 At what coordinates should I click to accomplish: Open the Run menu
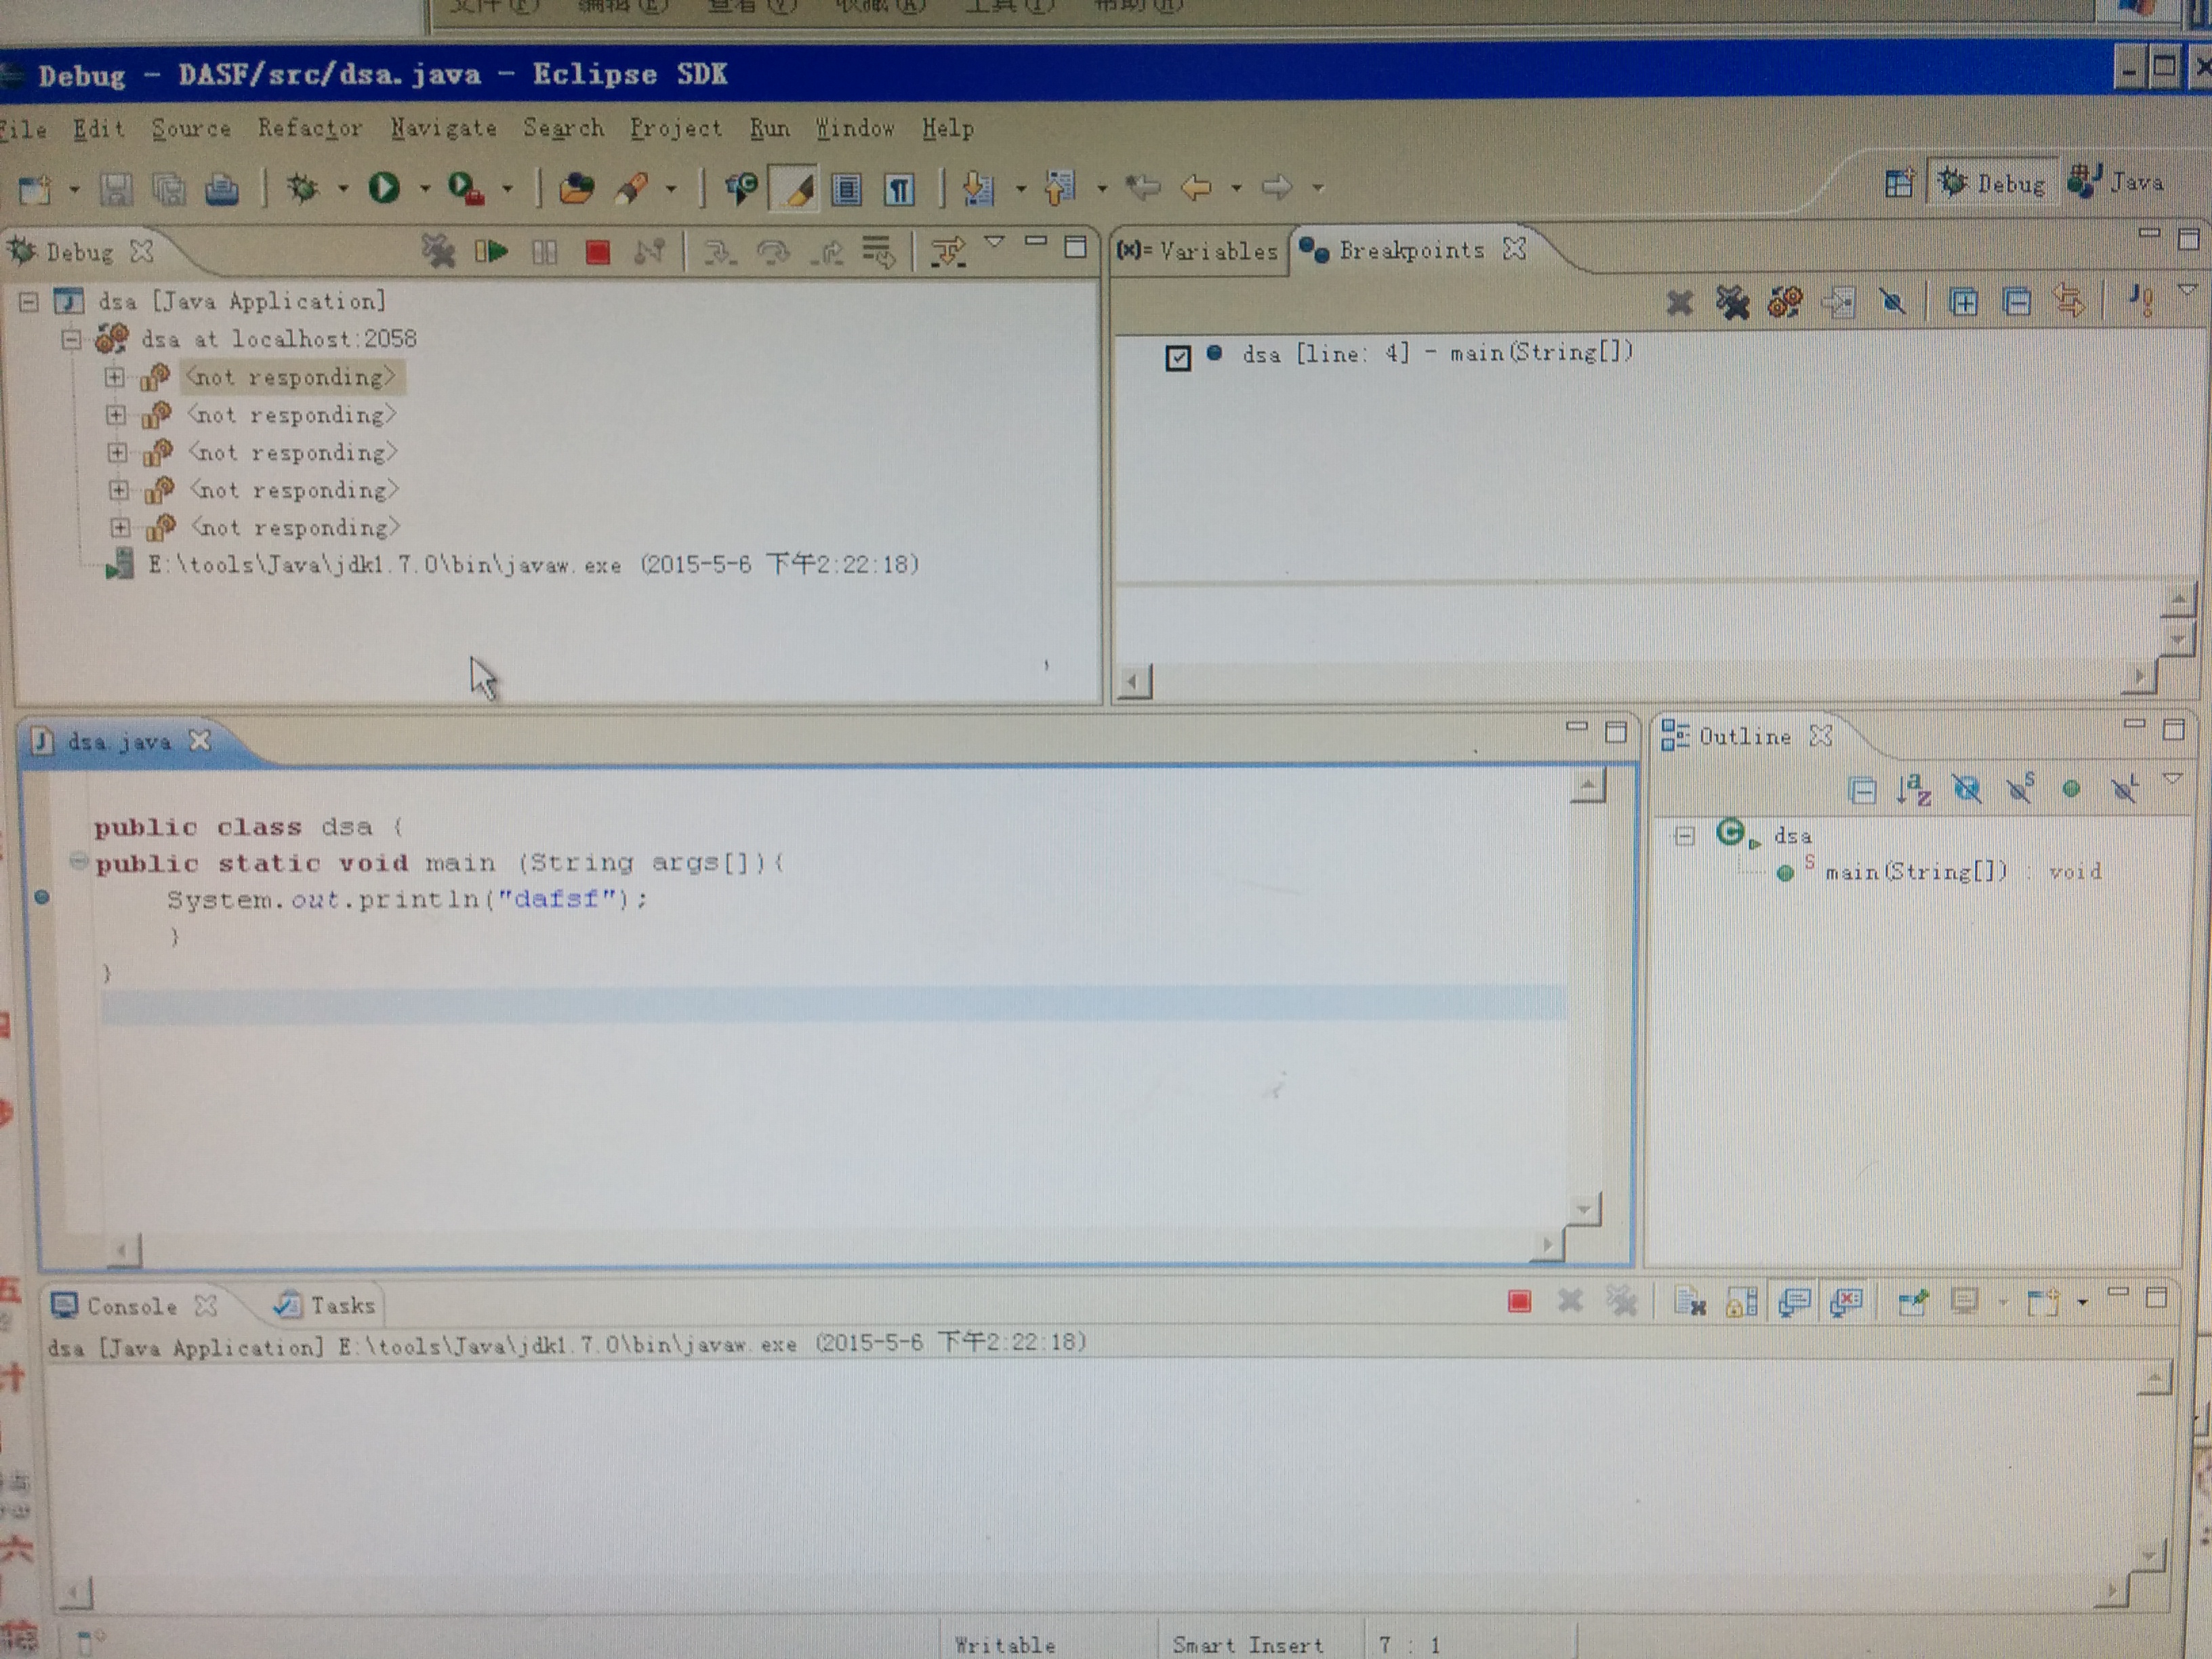click(770, 129)
